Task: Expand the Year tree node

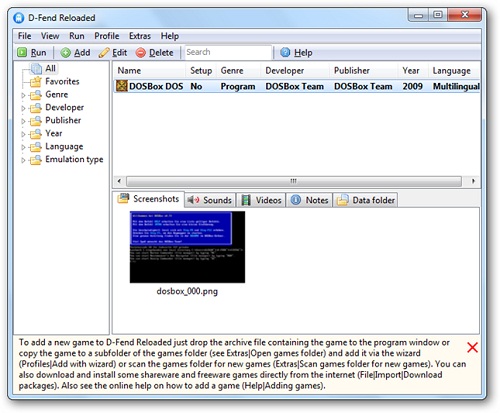Action: 23,134
